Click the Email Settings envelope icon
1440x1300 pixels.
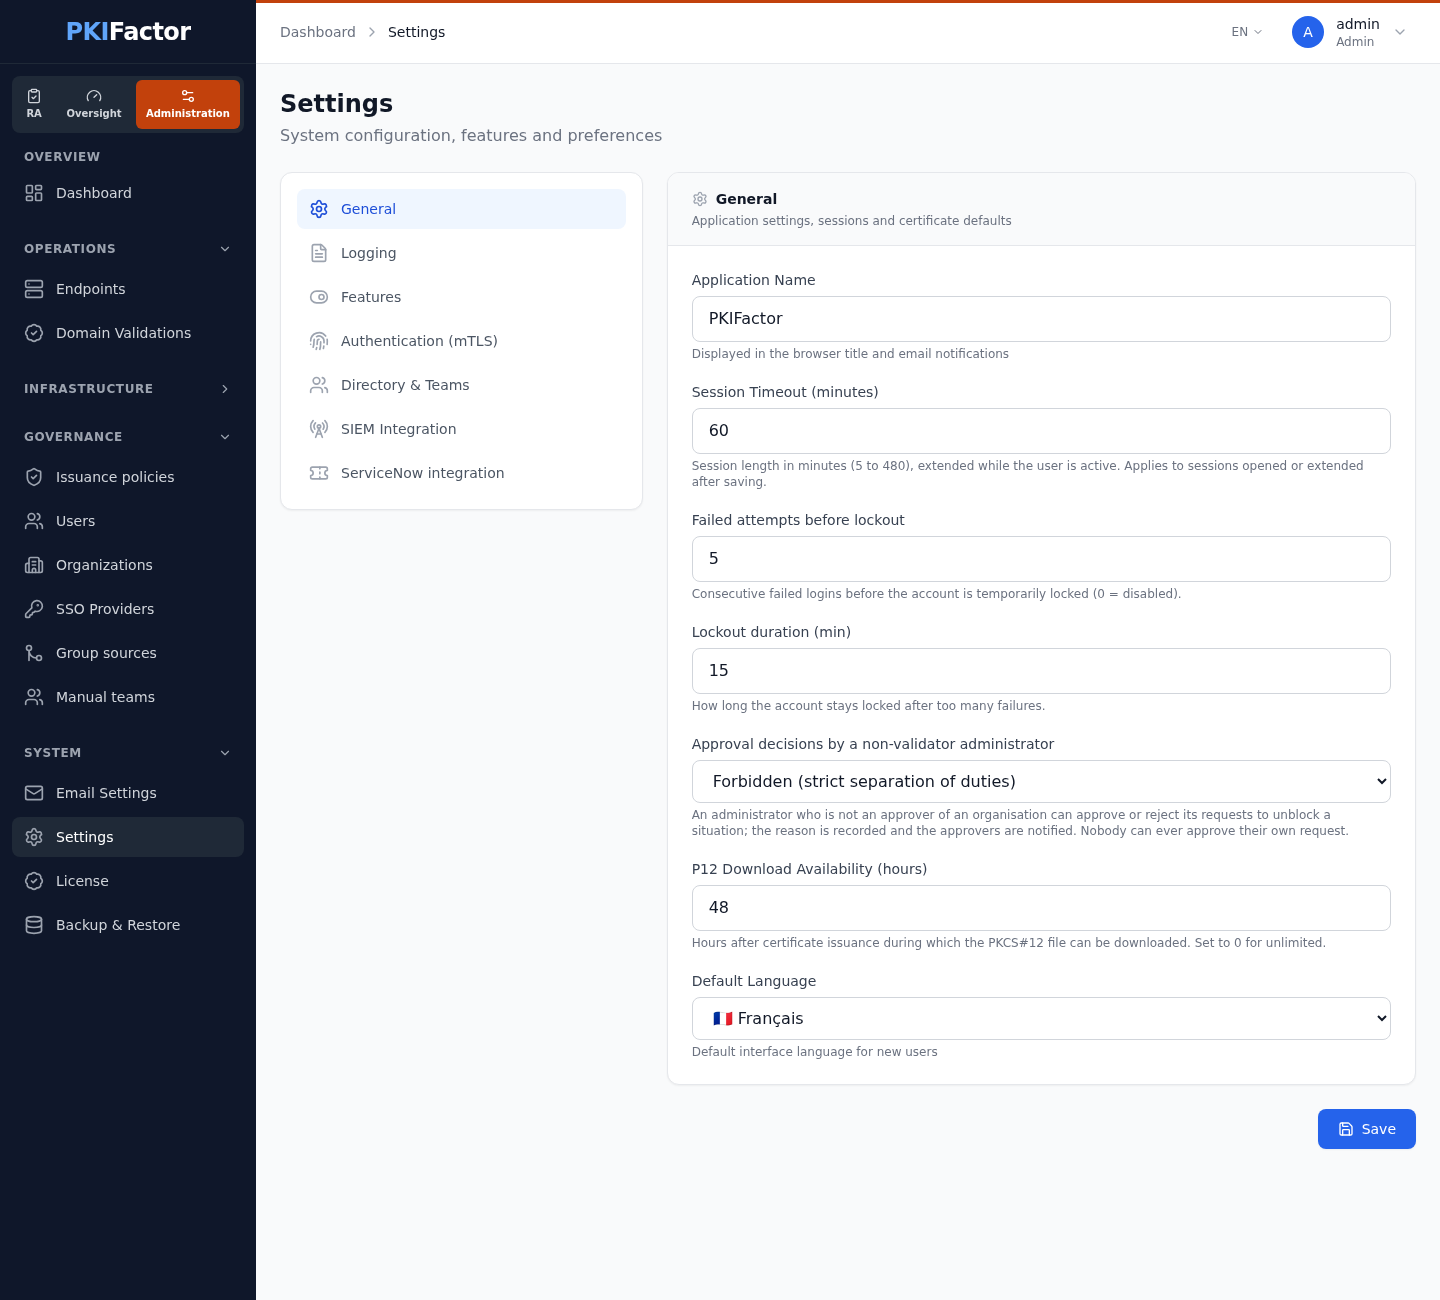(x=34, y=793)
